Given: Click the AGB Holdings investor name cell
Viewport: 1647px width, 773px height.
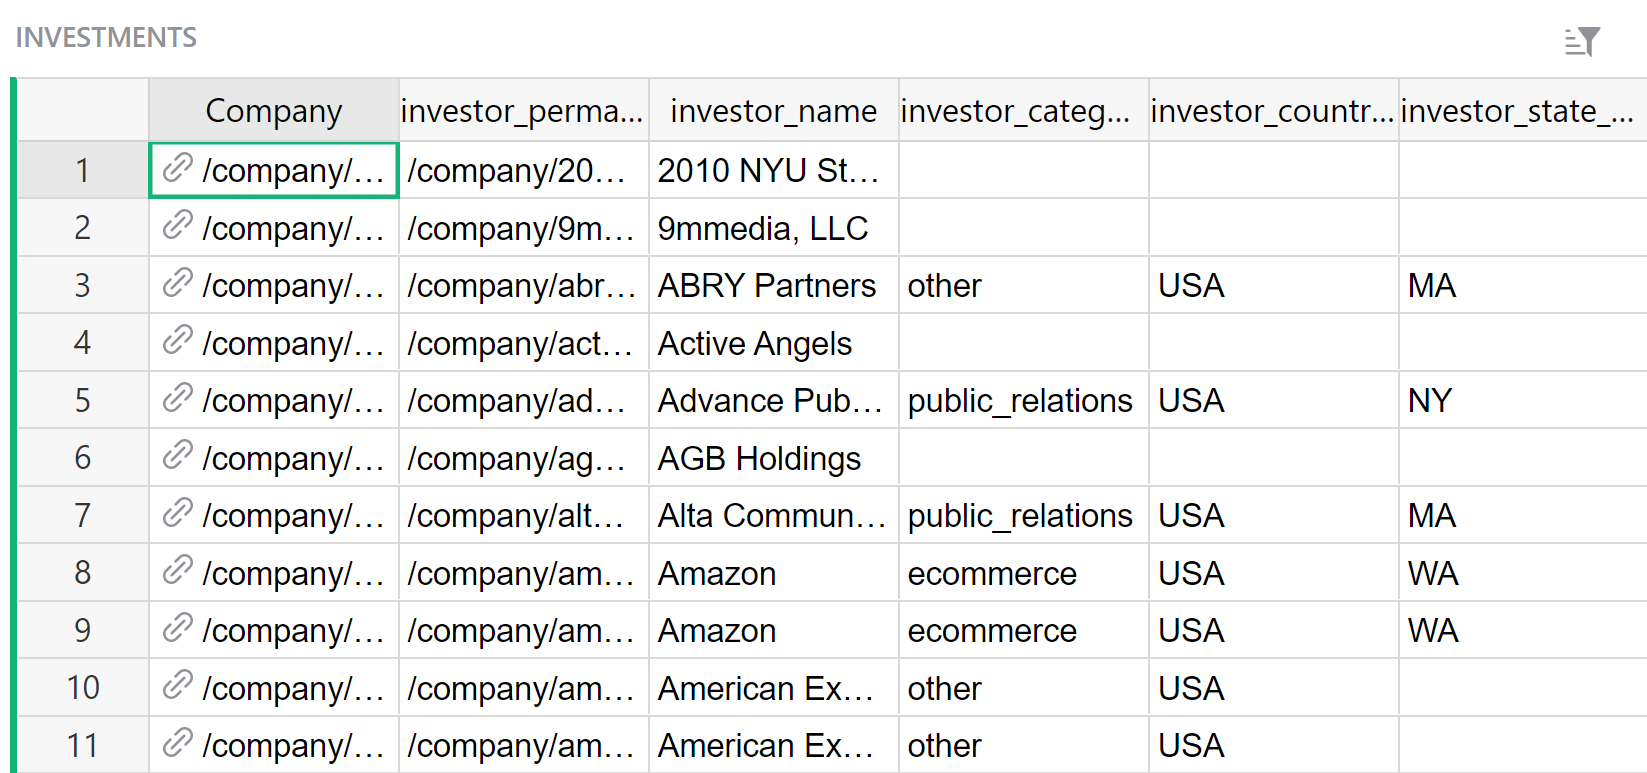Looking at the screenshot, I should pyautogui.click(x=759, y=459).
